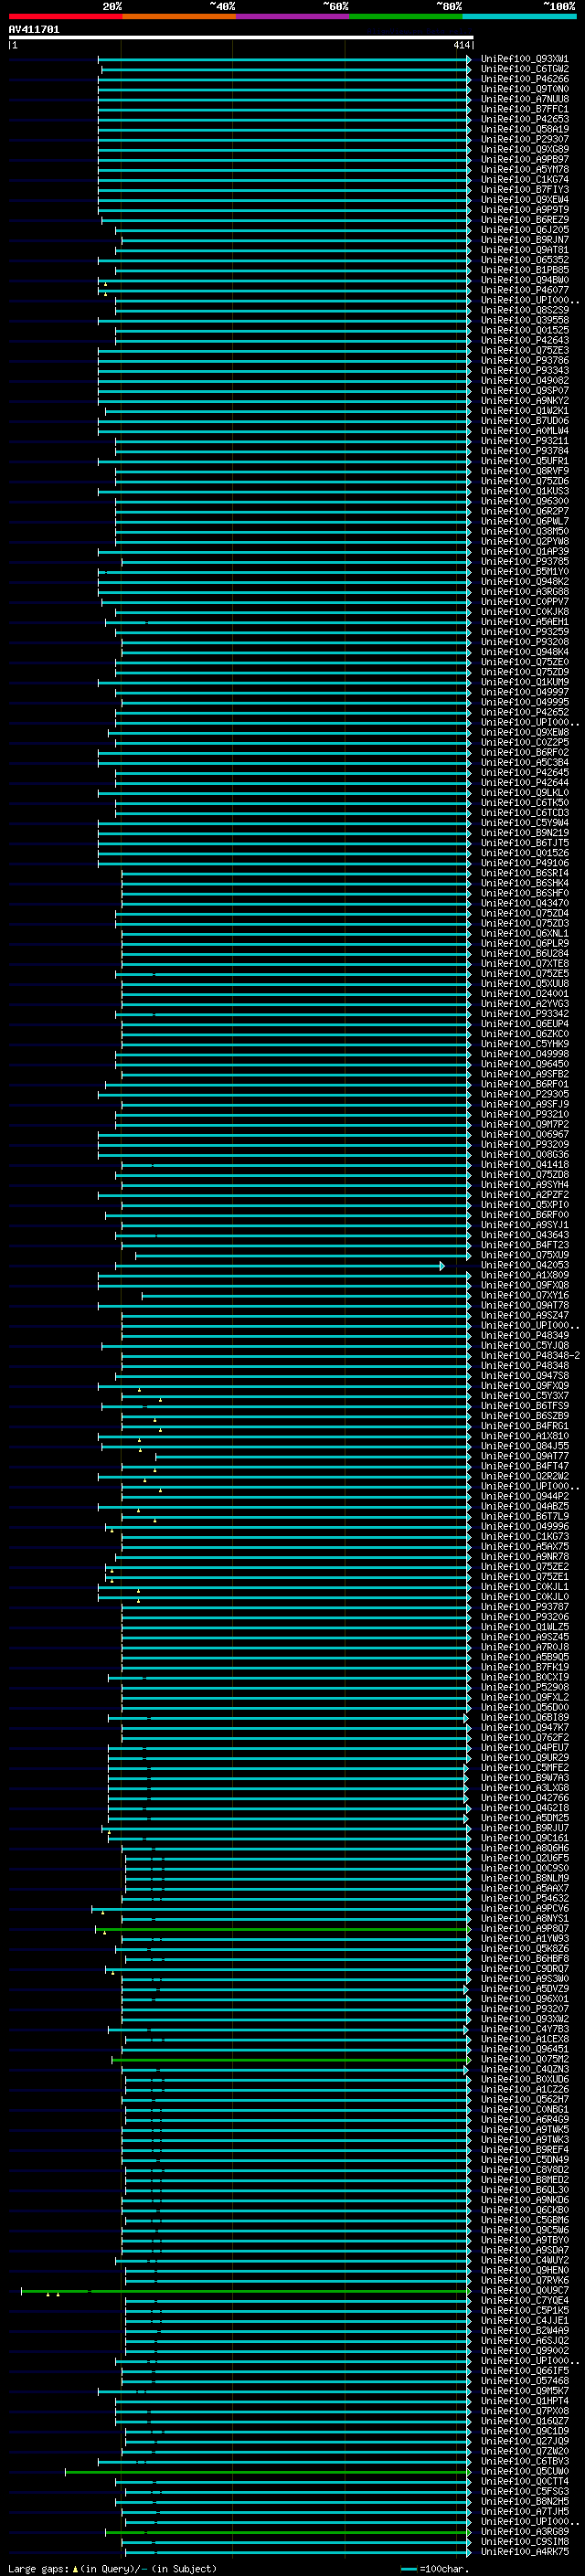Click the UniRef100_Q84J55 hit label
Screen dimensions: 585x2576
point(525,1446)
